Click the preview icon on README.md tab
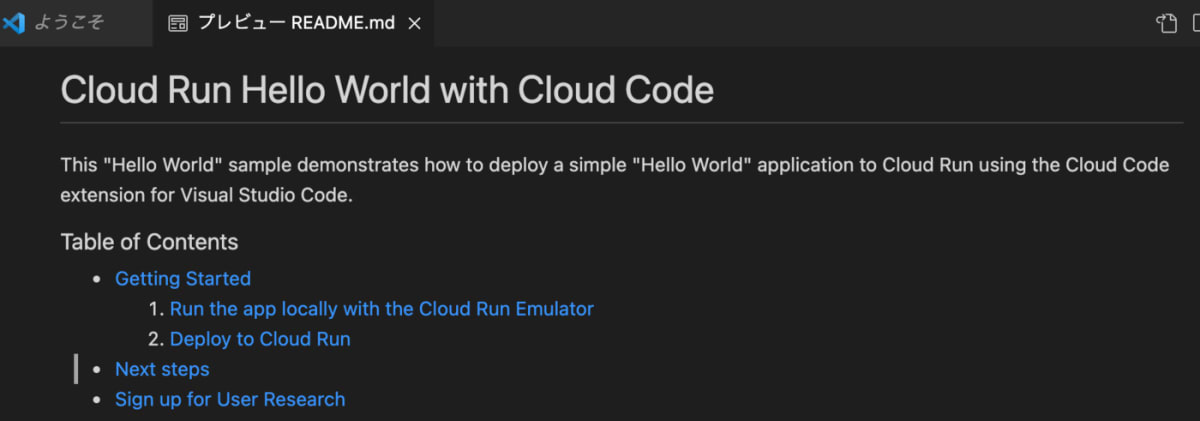 pyautogui.click(x=177, y=23)
